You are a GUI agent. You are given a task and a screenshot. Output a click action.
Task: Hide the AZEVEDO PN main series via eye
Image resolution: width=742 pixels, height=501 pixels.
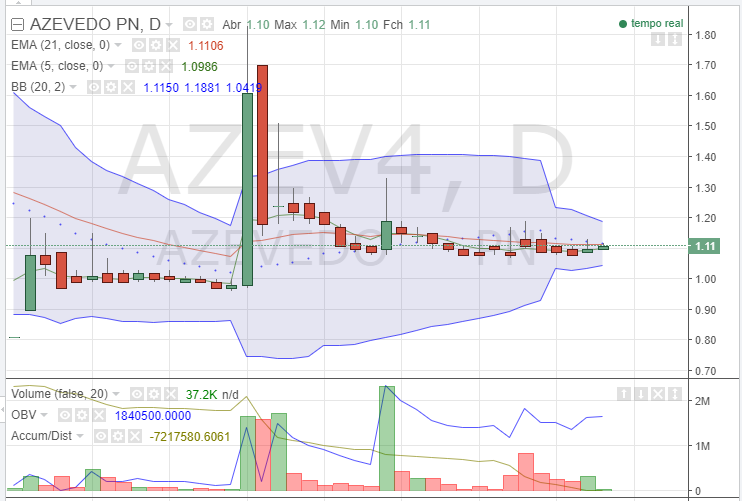pyautogui.click(x=190, y=24)
